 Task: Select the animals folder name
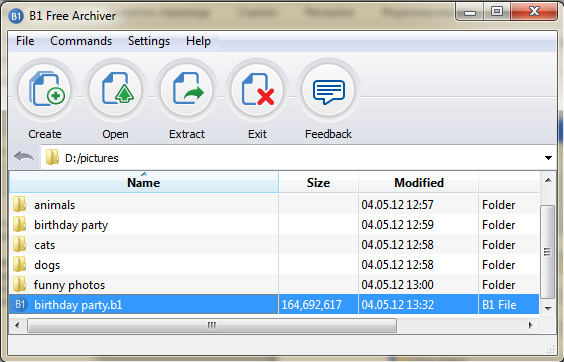click(55, 205)
